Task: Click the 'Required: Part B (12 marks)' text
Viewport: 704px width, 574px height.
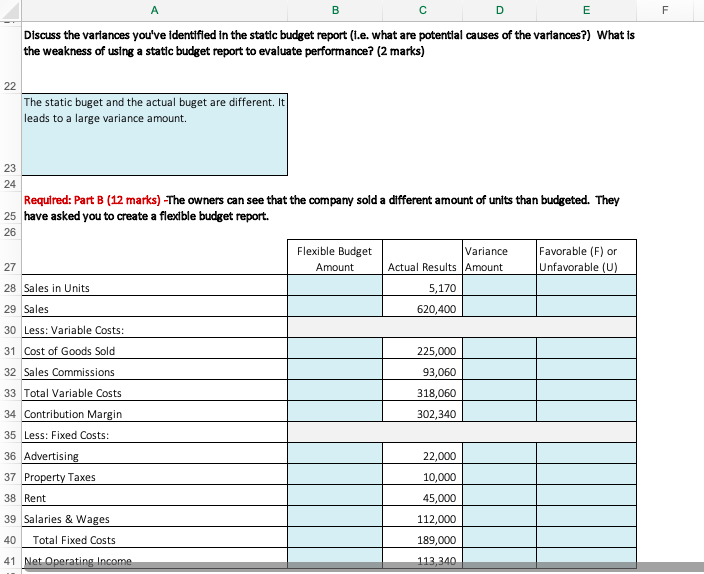Action: 92,200
